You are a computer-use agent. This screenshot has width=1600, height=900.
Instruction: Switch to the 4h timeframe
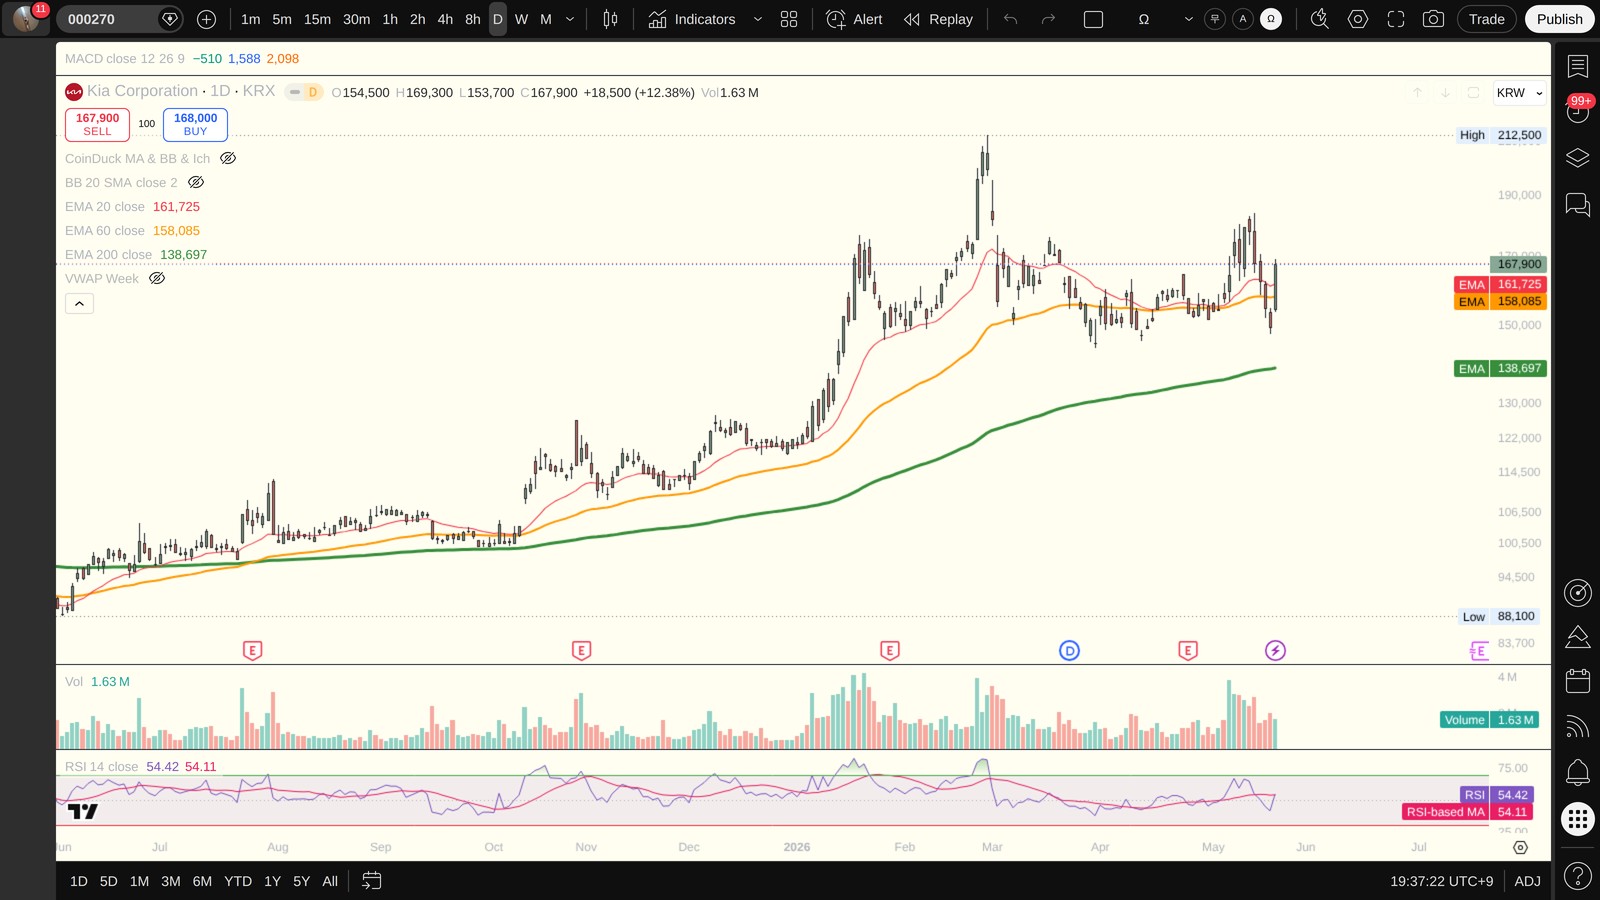445,19
